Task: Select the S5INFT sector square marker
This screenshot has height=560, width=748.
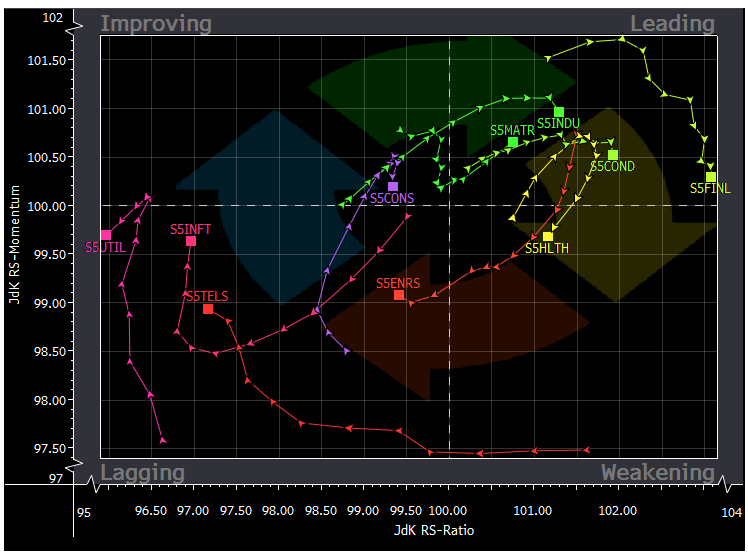Action: (191, 241)
